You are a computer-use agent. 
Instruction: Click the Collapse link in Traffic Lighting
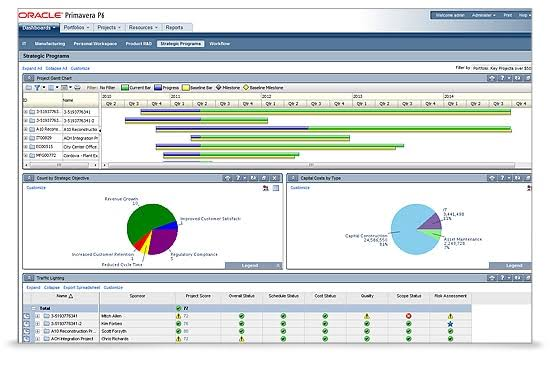(52, 287)
